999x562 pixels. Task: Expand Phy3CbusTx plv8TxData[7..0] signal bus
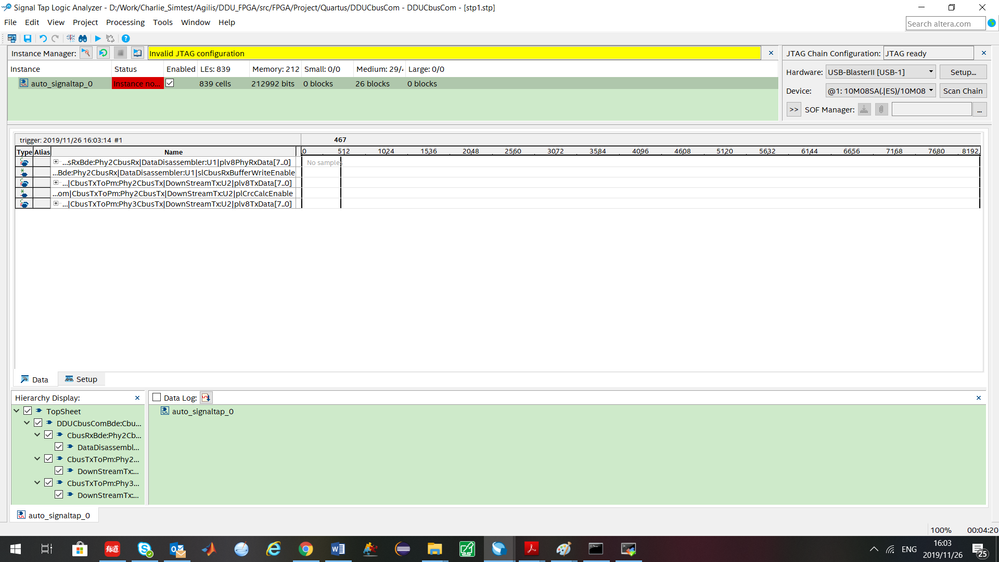(x=56, y=204)
